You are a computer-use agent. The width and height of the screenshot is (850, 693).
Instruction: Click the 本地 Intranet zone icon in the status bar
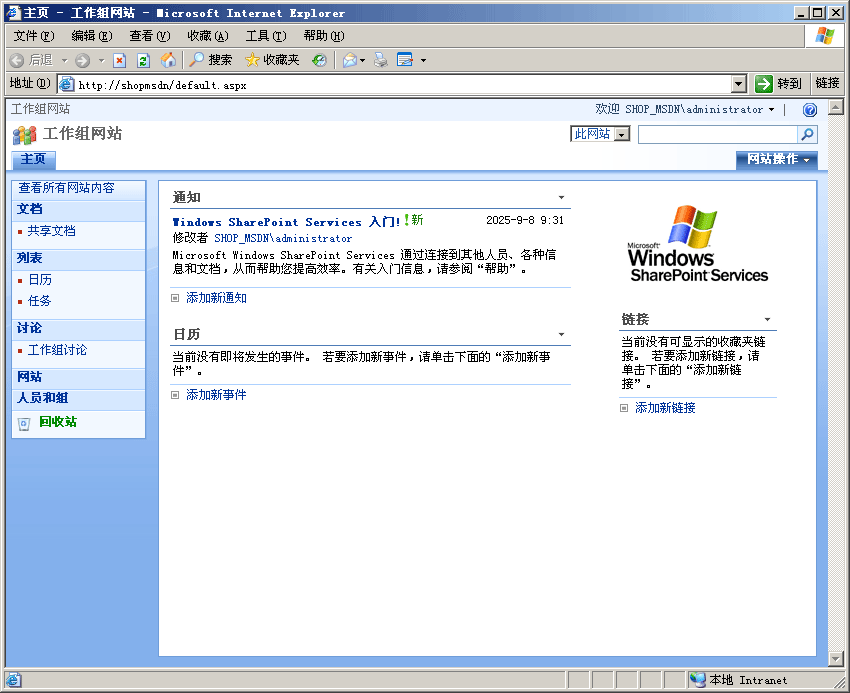pyautogui.click(x=697, y=679)
